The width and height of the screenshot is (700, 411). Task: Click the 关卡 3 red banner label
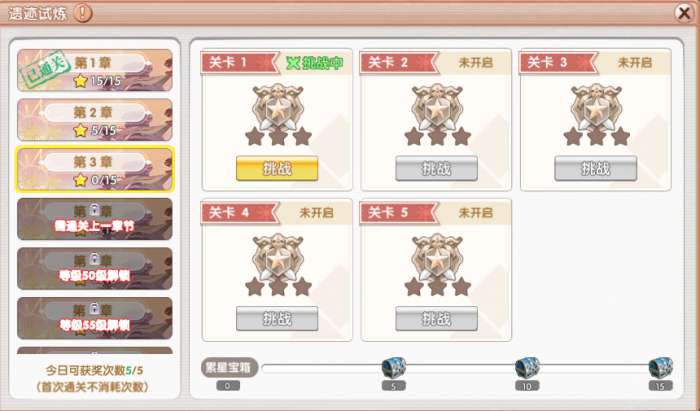pyautogui.click(x=558, y=63)
